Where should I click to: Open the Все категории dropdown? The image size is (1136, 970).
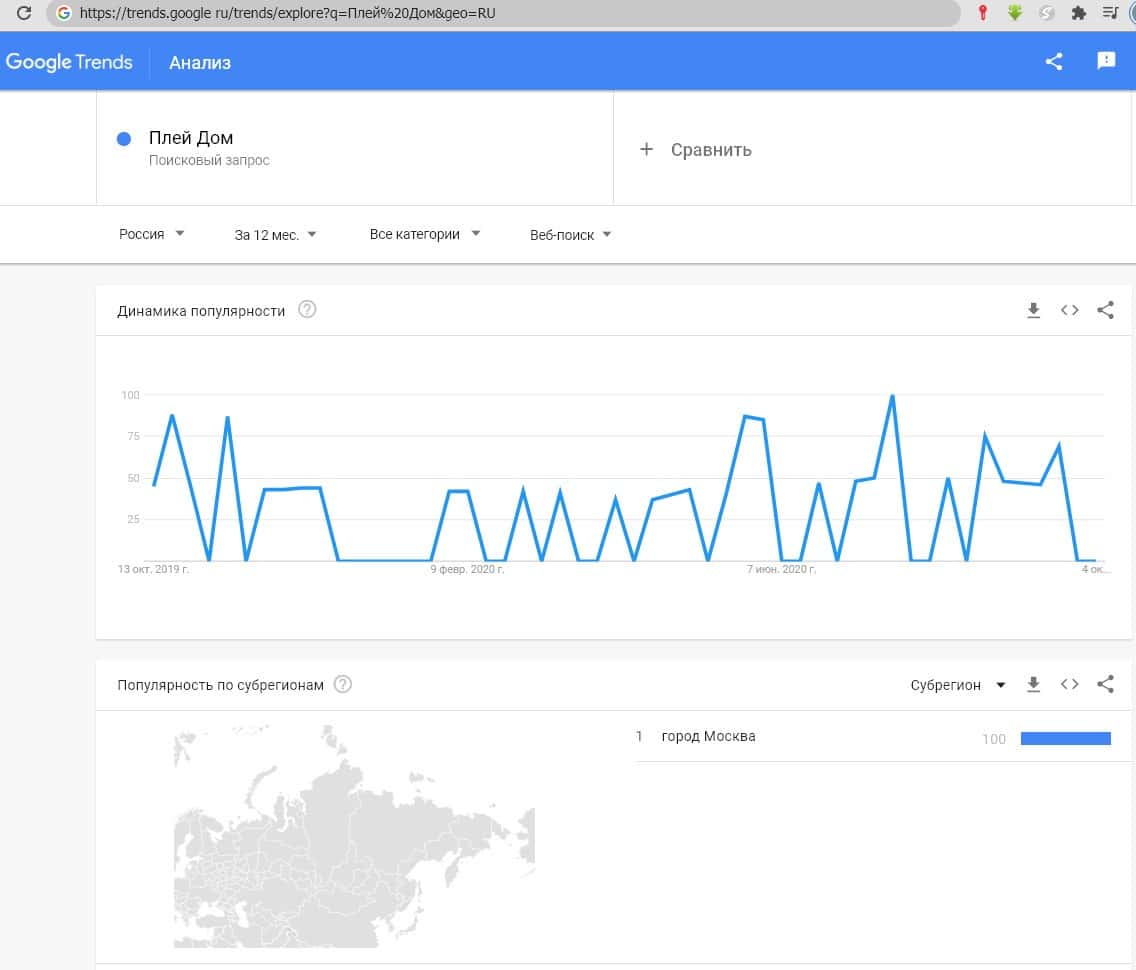(x=425, y=234)
